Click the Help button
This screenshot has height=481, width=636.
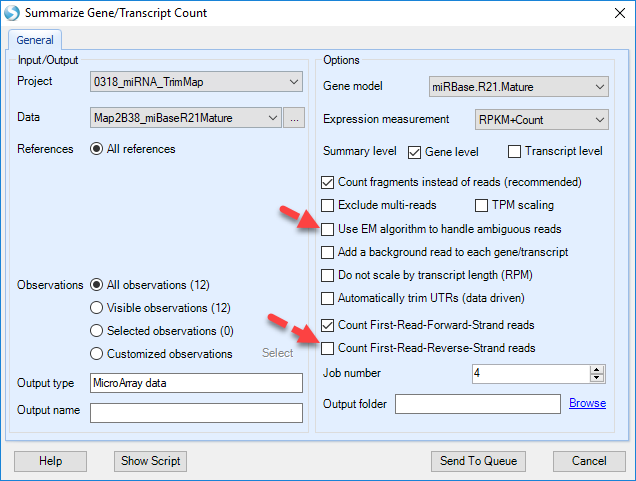(x=50, y=461)
